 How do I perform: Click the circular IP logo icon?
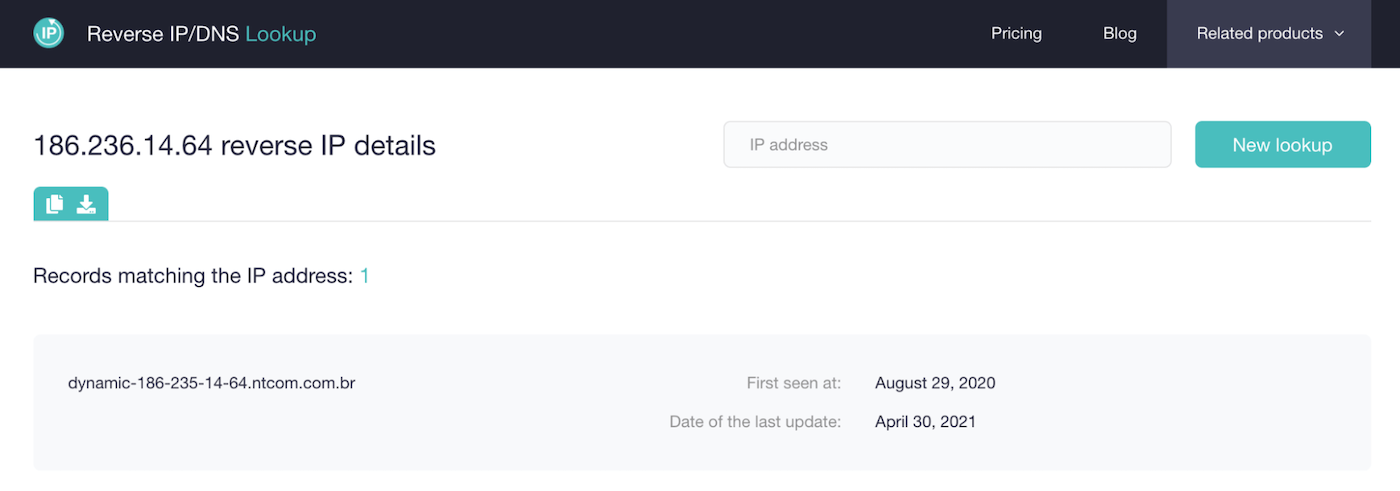click(x=48, y=33)
